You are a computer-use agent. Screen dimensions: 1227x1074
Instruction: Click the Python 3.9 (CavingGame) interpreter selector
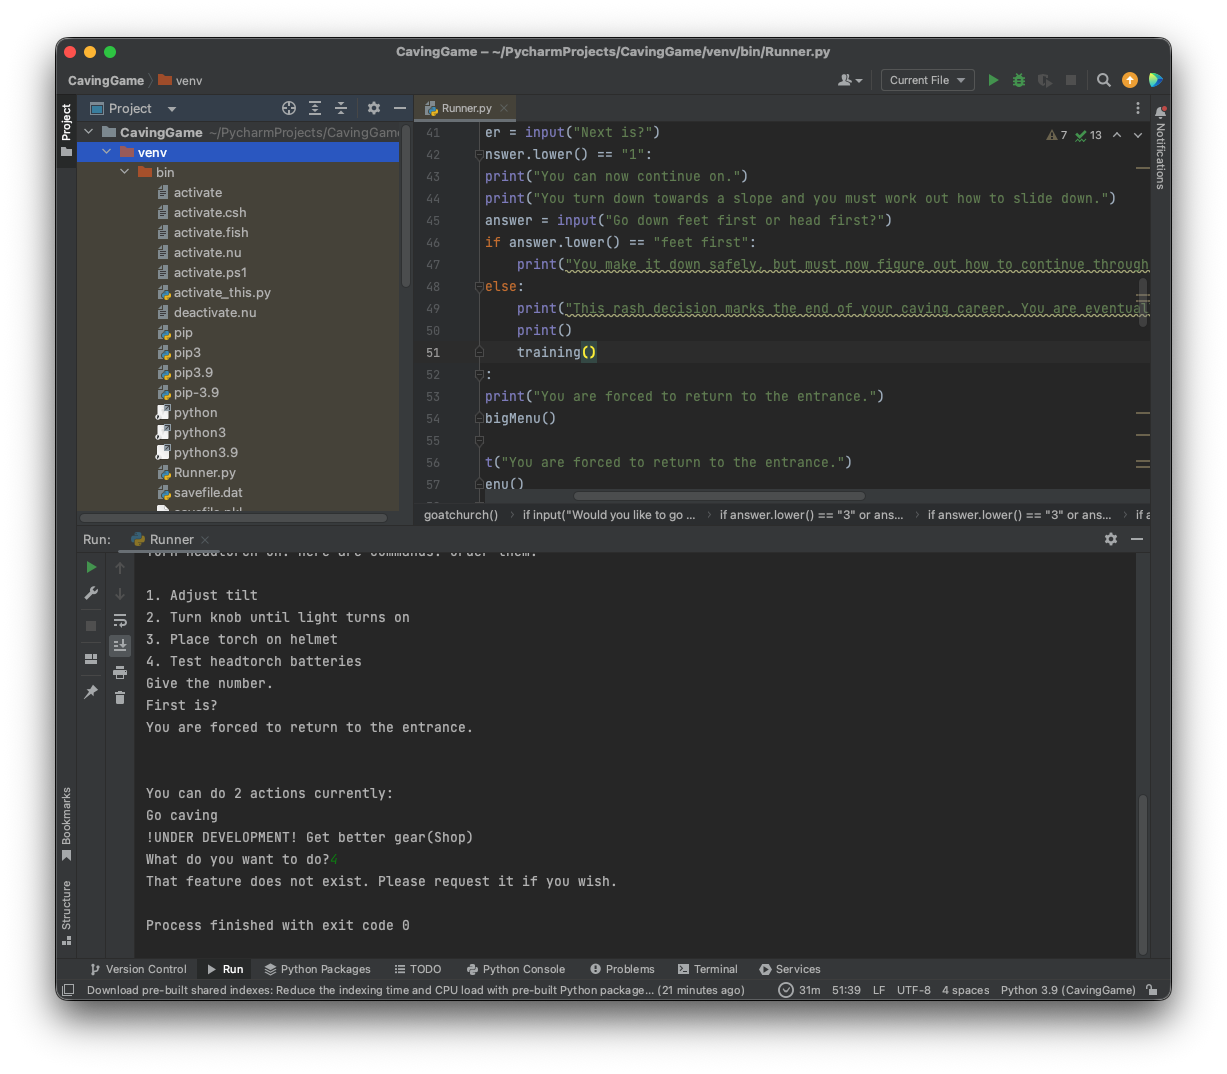coord(1067,990)
